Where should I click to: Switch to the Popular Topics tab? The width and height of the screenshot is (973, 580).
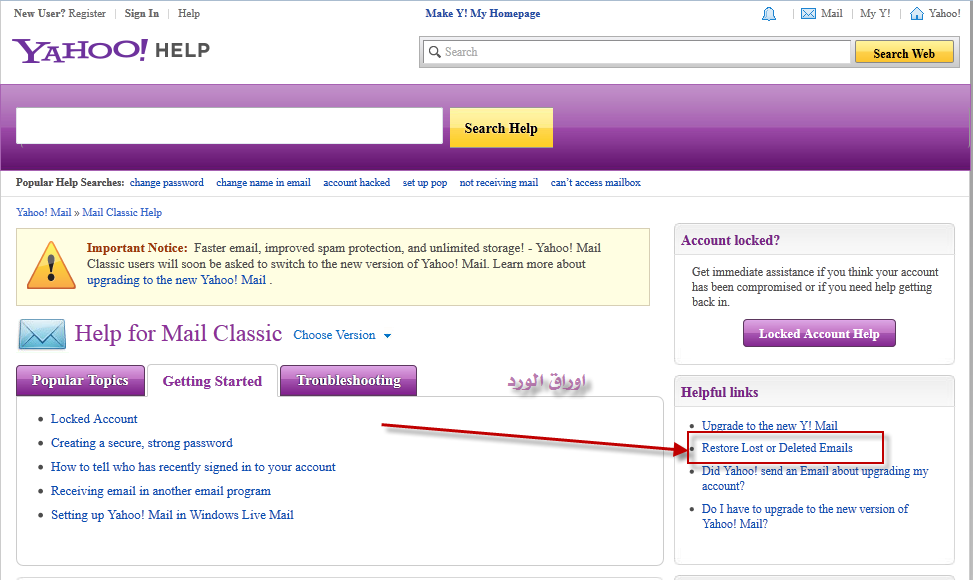point(80,380)
